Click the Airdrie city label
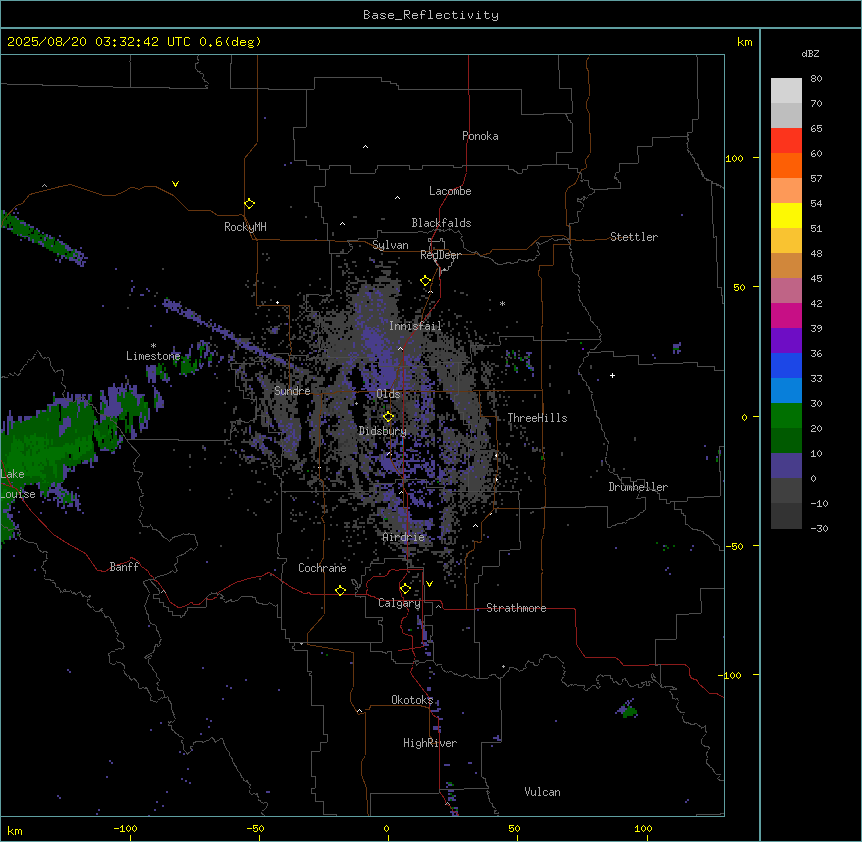 [403, 538]
